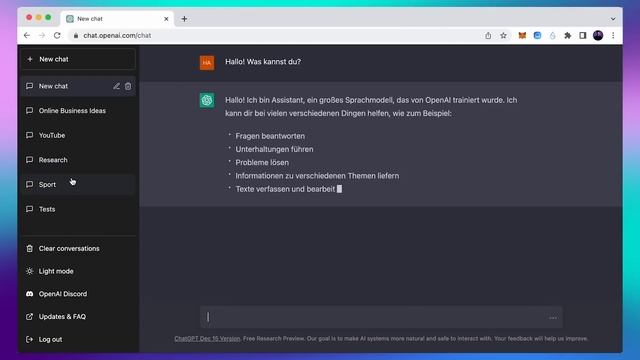Screen dimensions: 640x360
Task: Start a new chat from sidebar button
Action: tap(78, 59)
